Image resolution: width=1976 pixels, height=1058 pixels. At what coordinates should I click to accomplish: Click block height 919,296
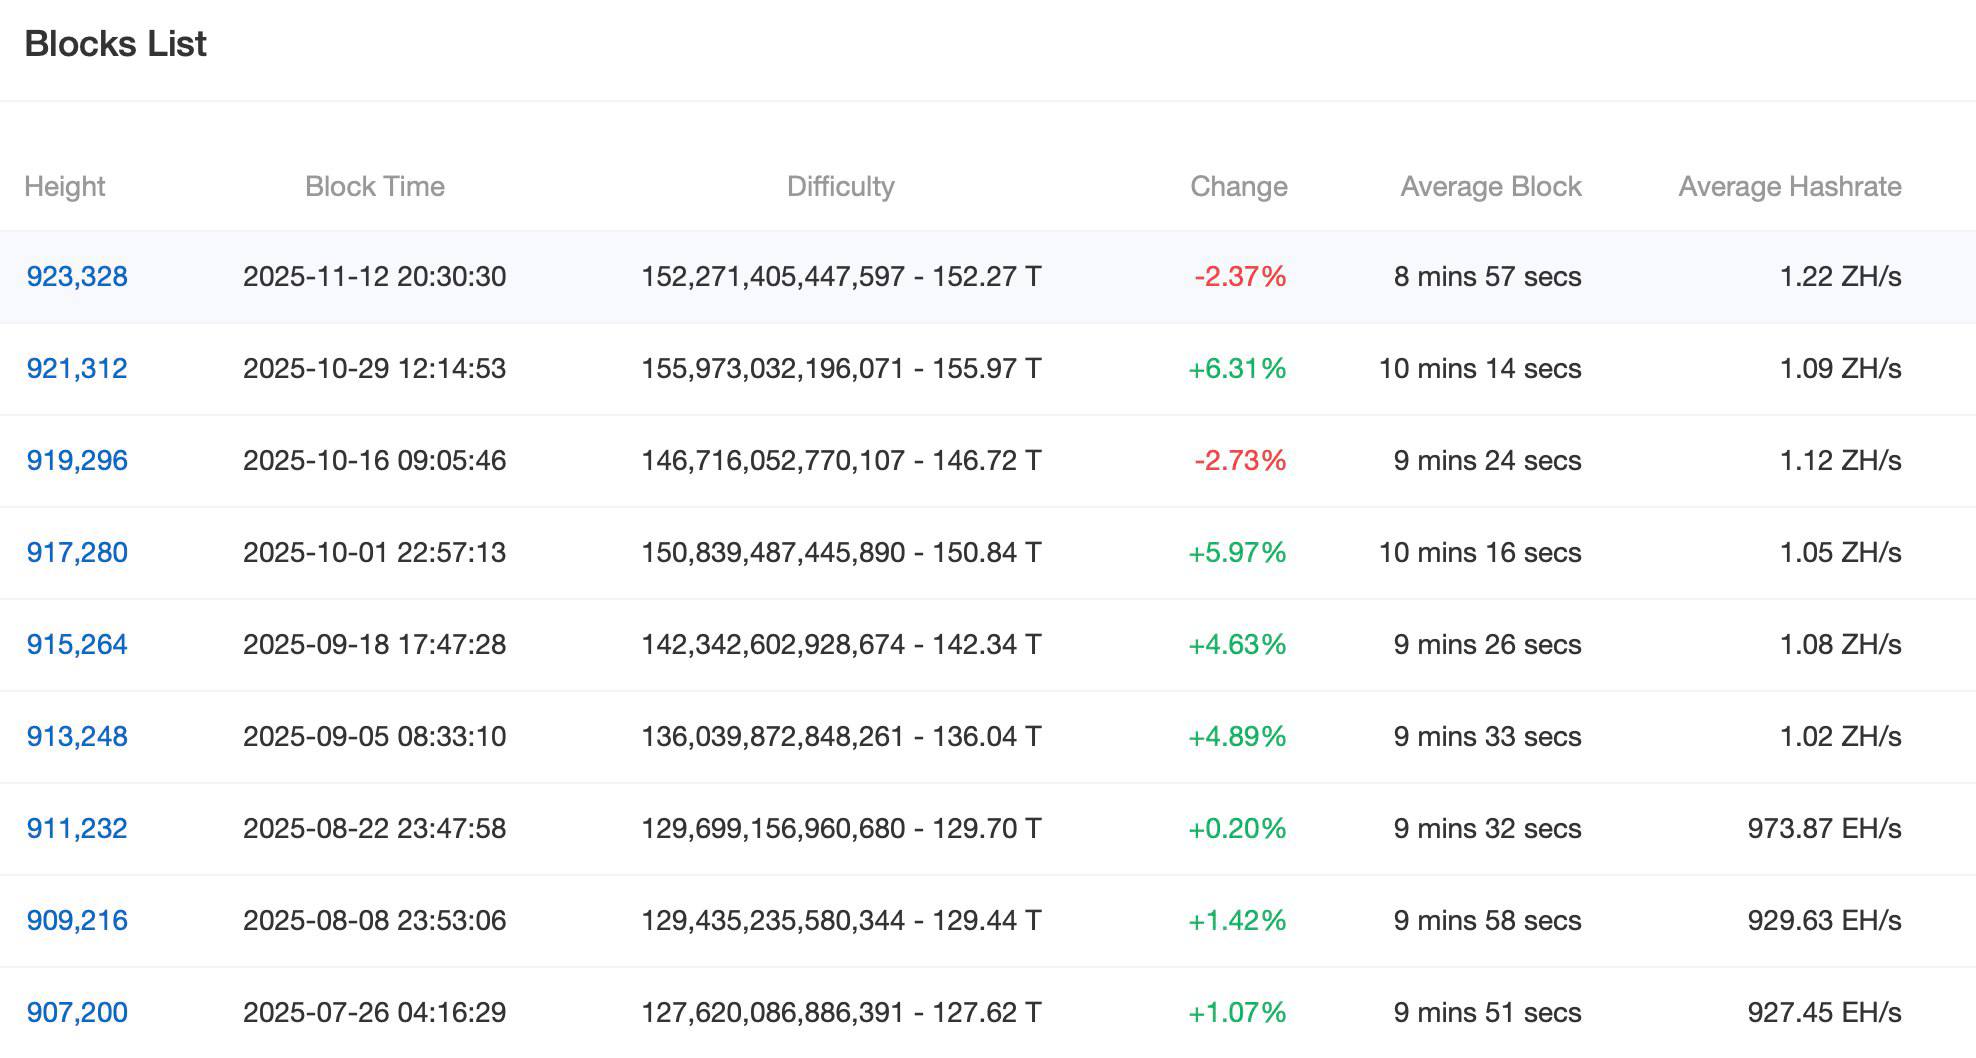click(77, 461)
